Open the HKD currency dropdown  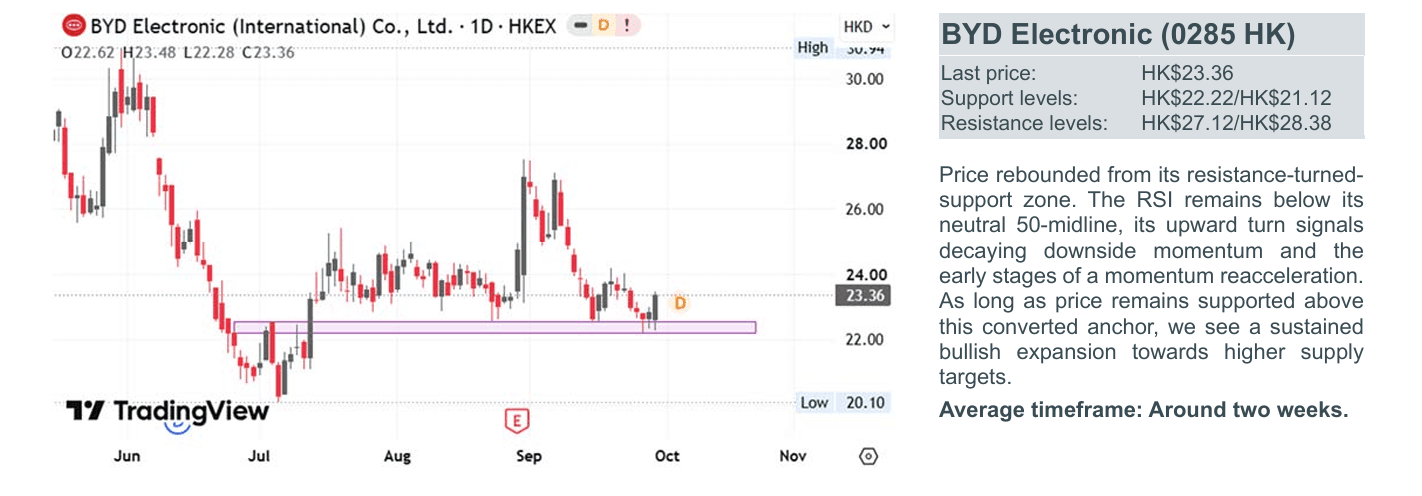868,27
